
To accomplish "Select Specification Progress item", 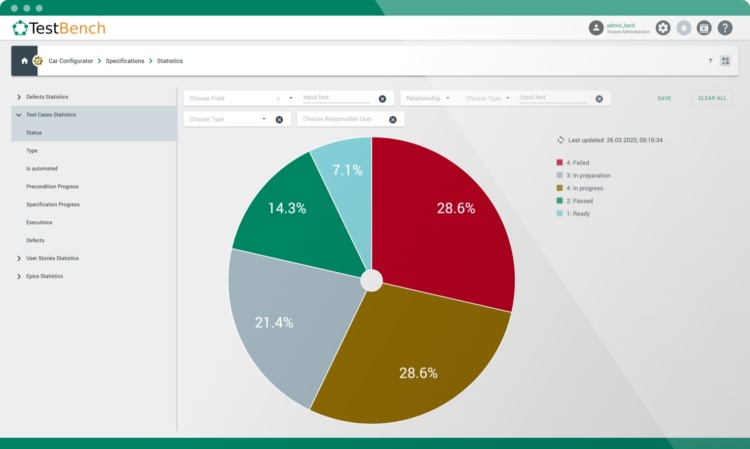I will pos(53,205).
